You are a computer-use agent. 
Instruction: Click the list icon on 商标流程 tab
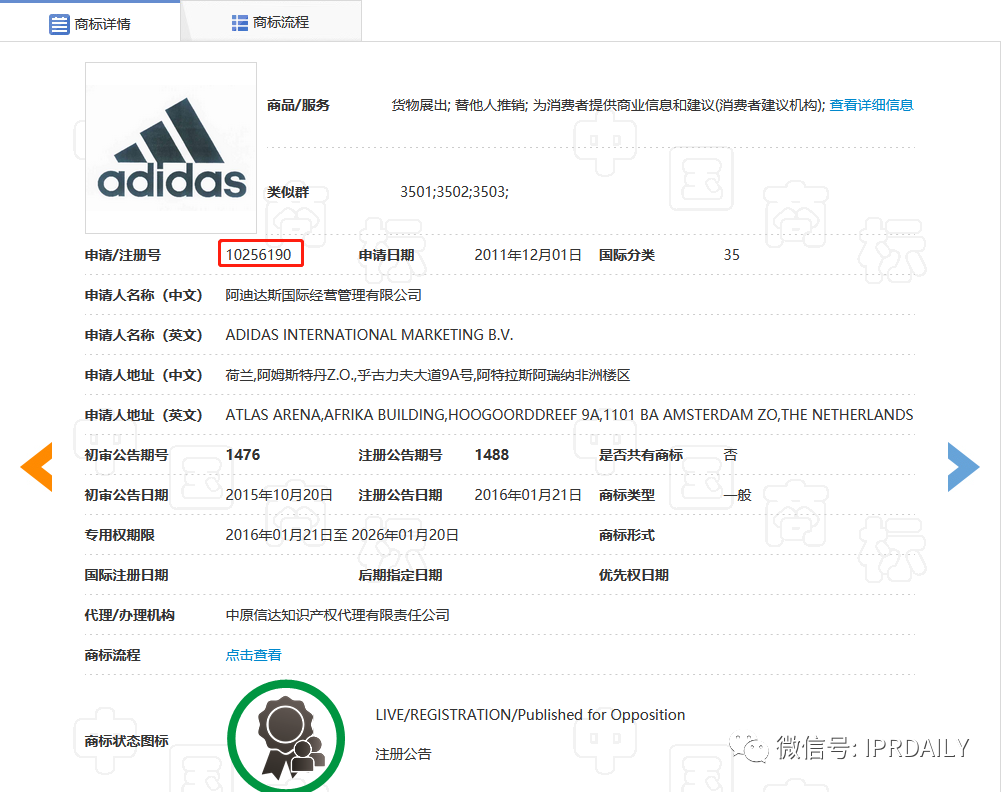[239, 21]
